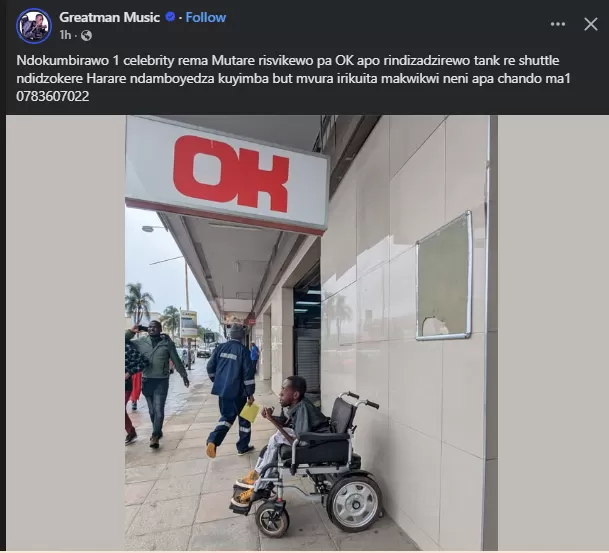Click the globe public-audience icon
Image resolution: width=609 pixels, height=553 pixels.
point(86,36)
